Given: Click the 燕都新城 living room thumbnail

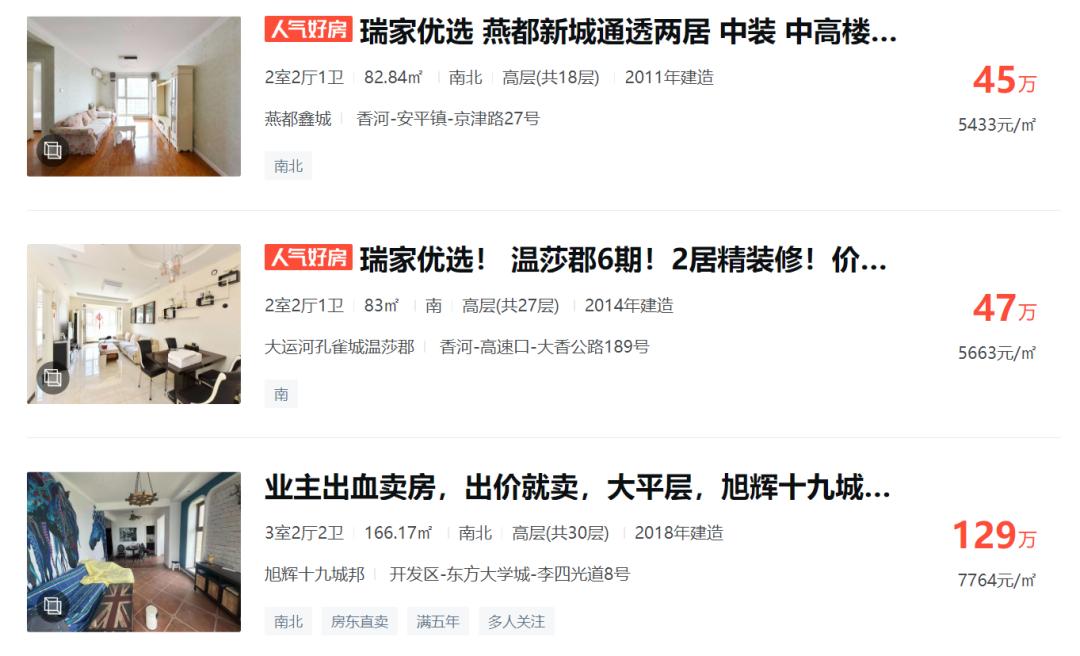Looking at the screenshot, I should pos(134,96).
